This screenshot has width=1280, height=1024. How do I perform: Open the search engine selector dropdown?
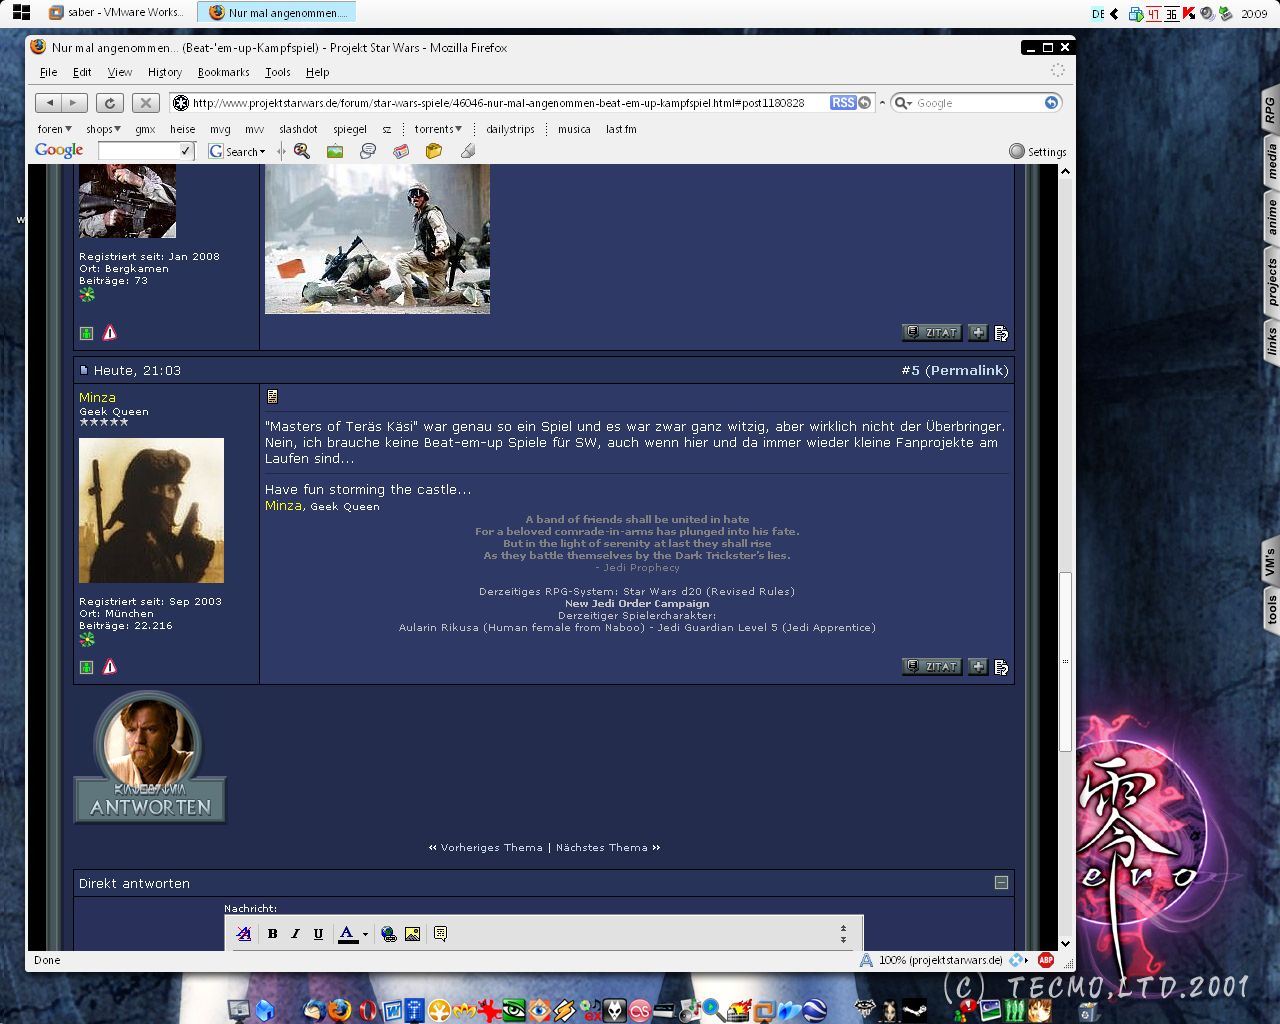[x=902, y=103]
